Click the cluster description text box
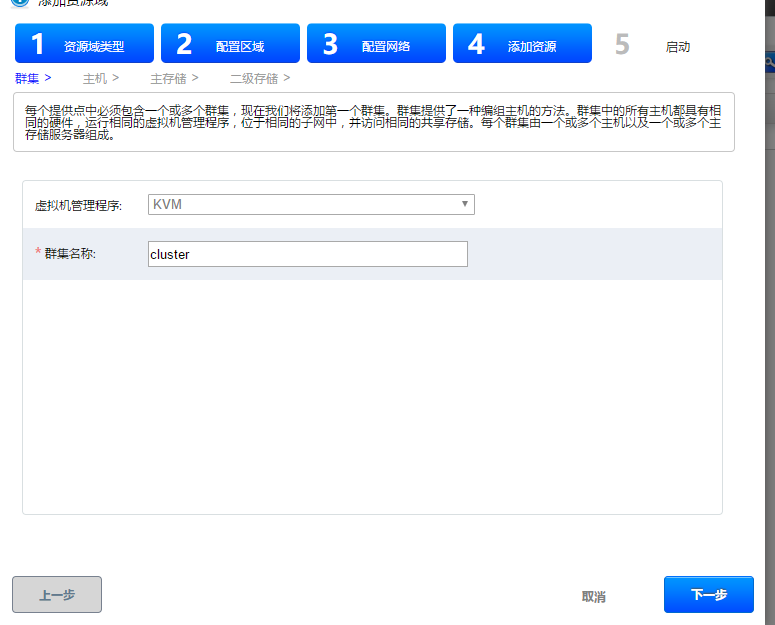 click(x=373, y=121)
